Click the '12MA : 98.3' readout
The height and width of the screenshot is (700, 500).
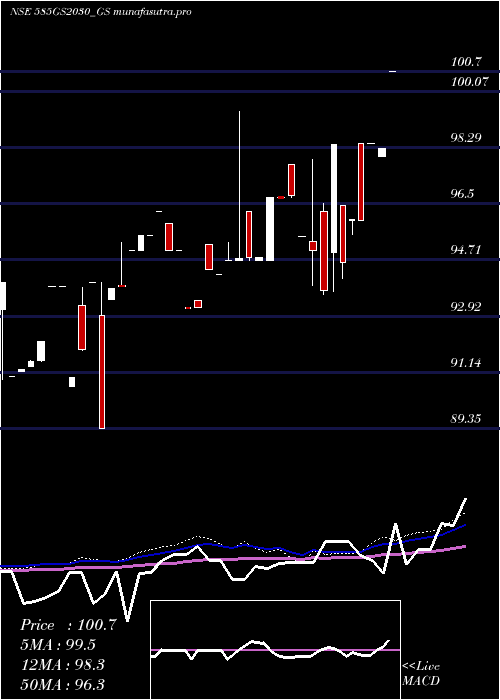click(x=62, y=665)
